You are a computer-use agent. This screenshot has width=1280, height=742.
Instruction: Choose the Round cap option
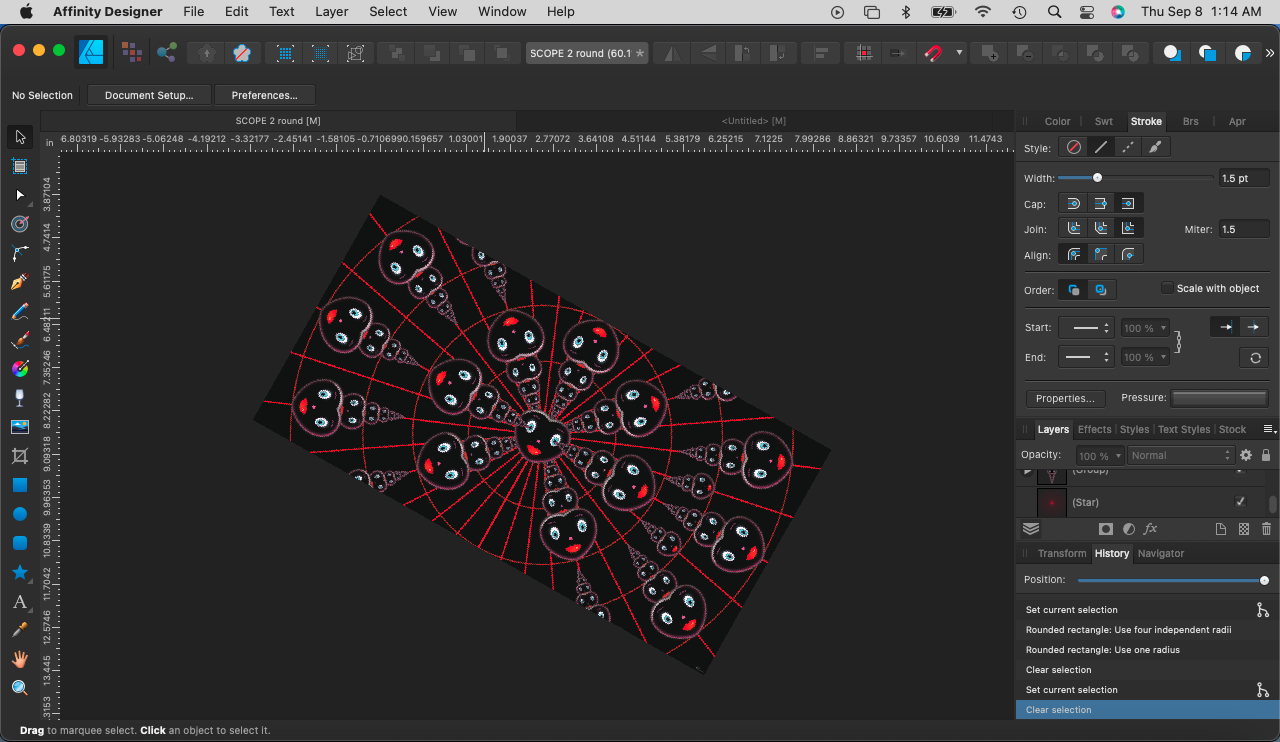click(x=1073, y=204)
